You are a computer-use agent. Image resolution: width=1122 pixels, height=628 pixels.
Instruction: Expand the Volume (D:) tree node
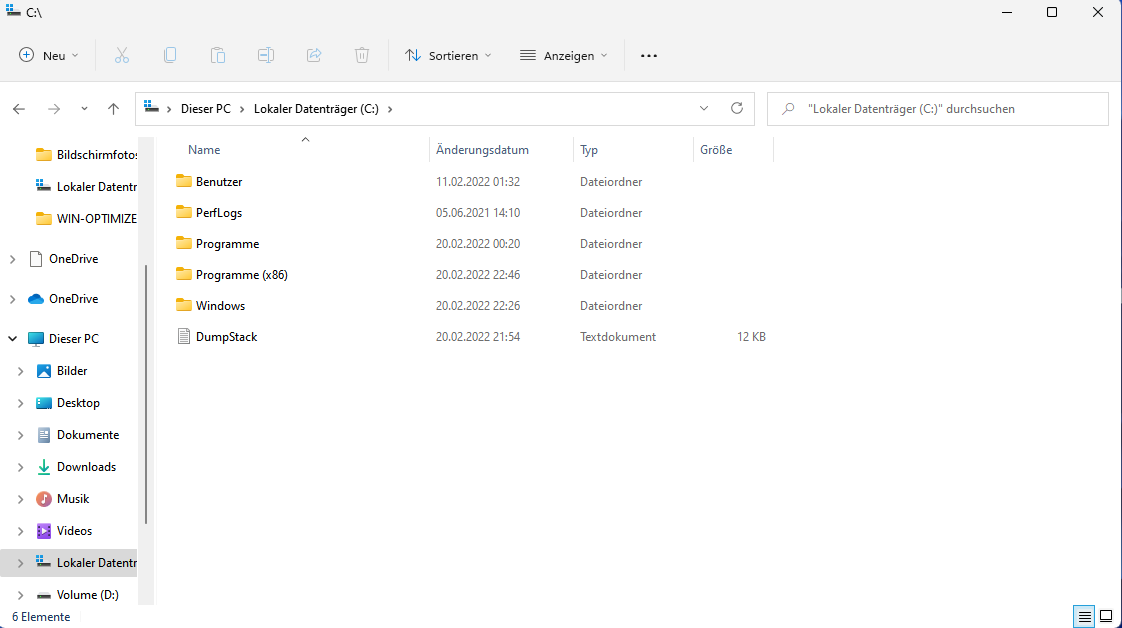point(20,595)
